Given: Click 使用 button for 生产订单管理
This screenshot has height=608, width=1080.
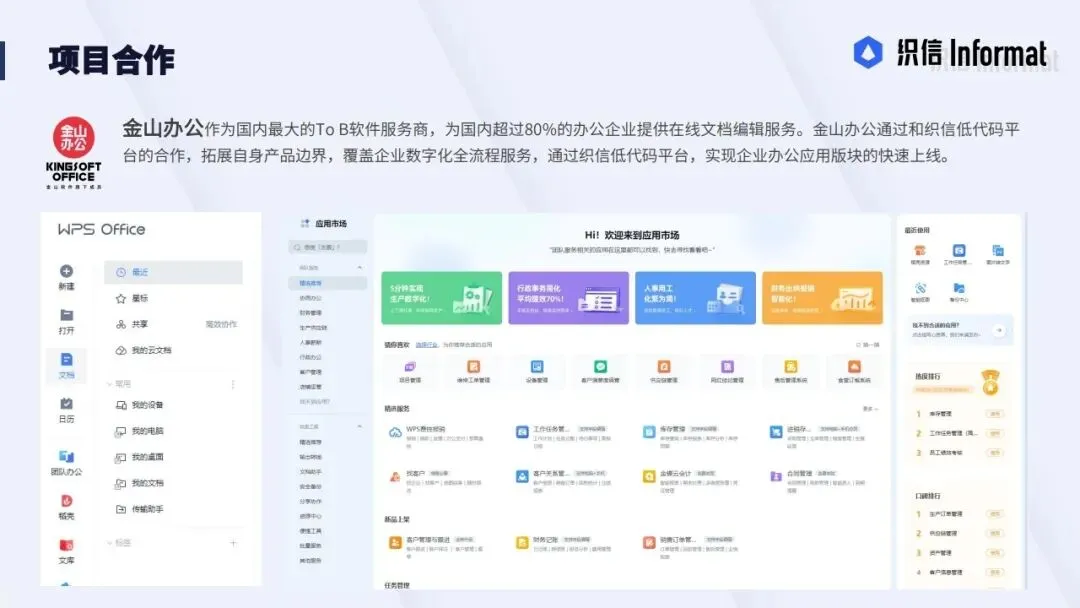Looking at the screenshot, I should (995, 514).
